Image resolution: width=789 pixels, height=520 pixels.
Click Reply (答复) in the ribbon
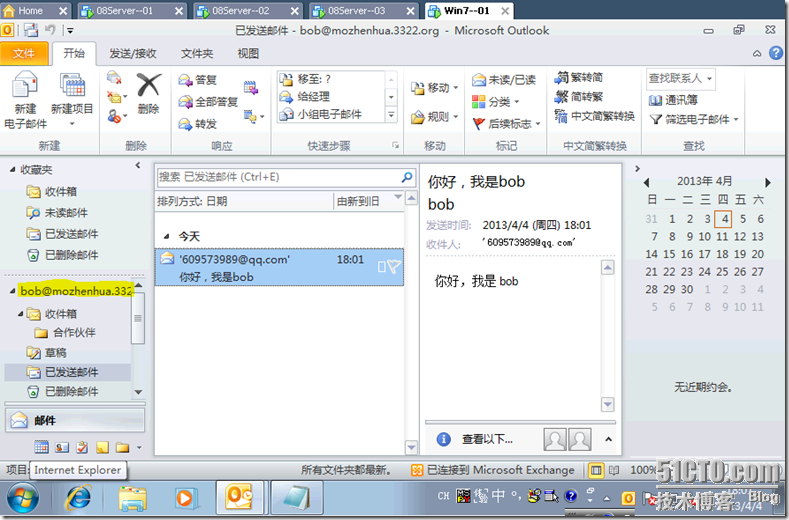tap(198, 80)
